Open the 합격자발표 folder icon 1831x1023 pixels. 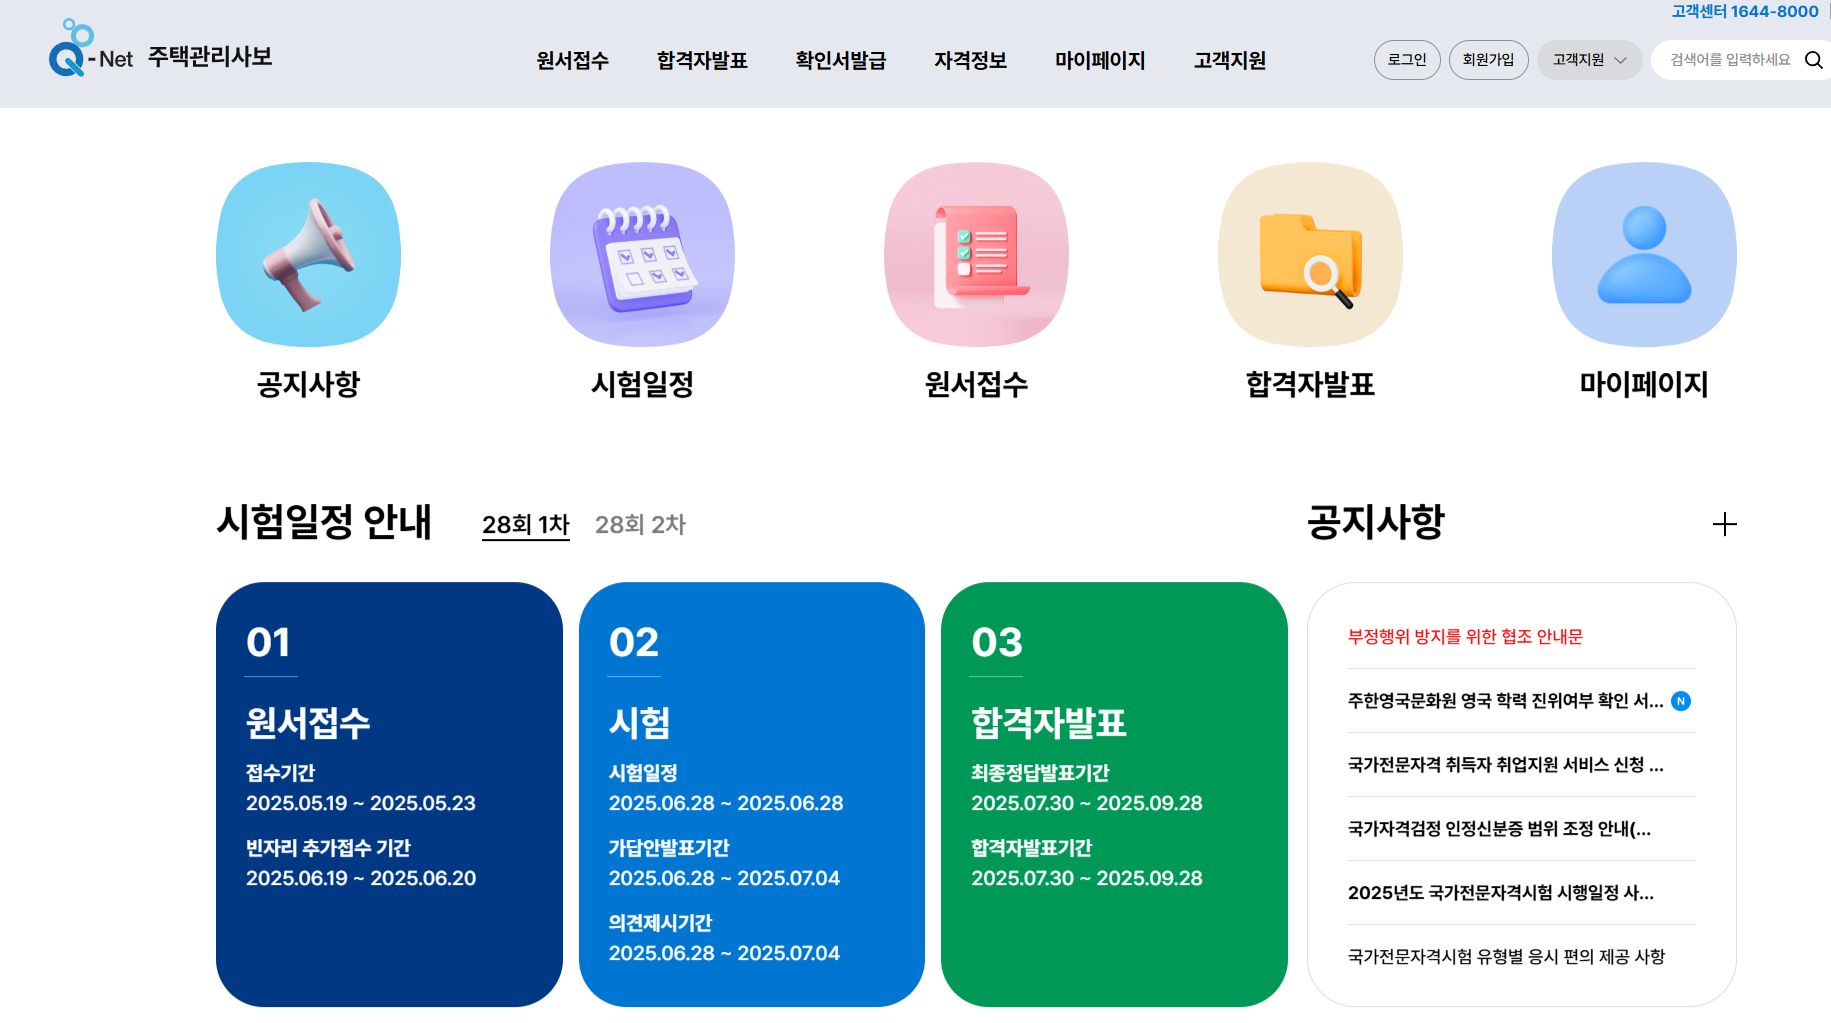(1310, 254)
